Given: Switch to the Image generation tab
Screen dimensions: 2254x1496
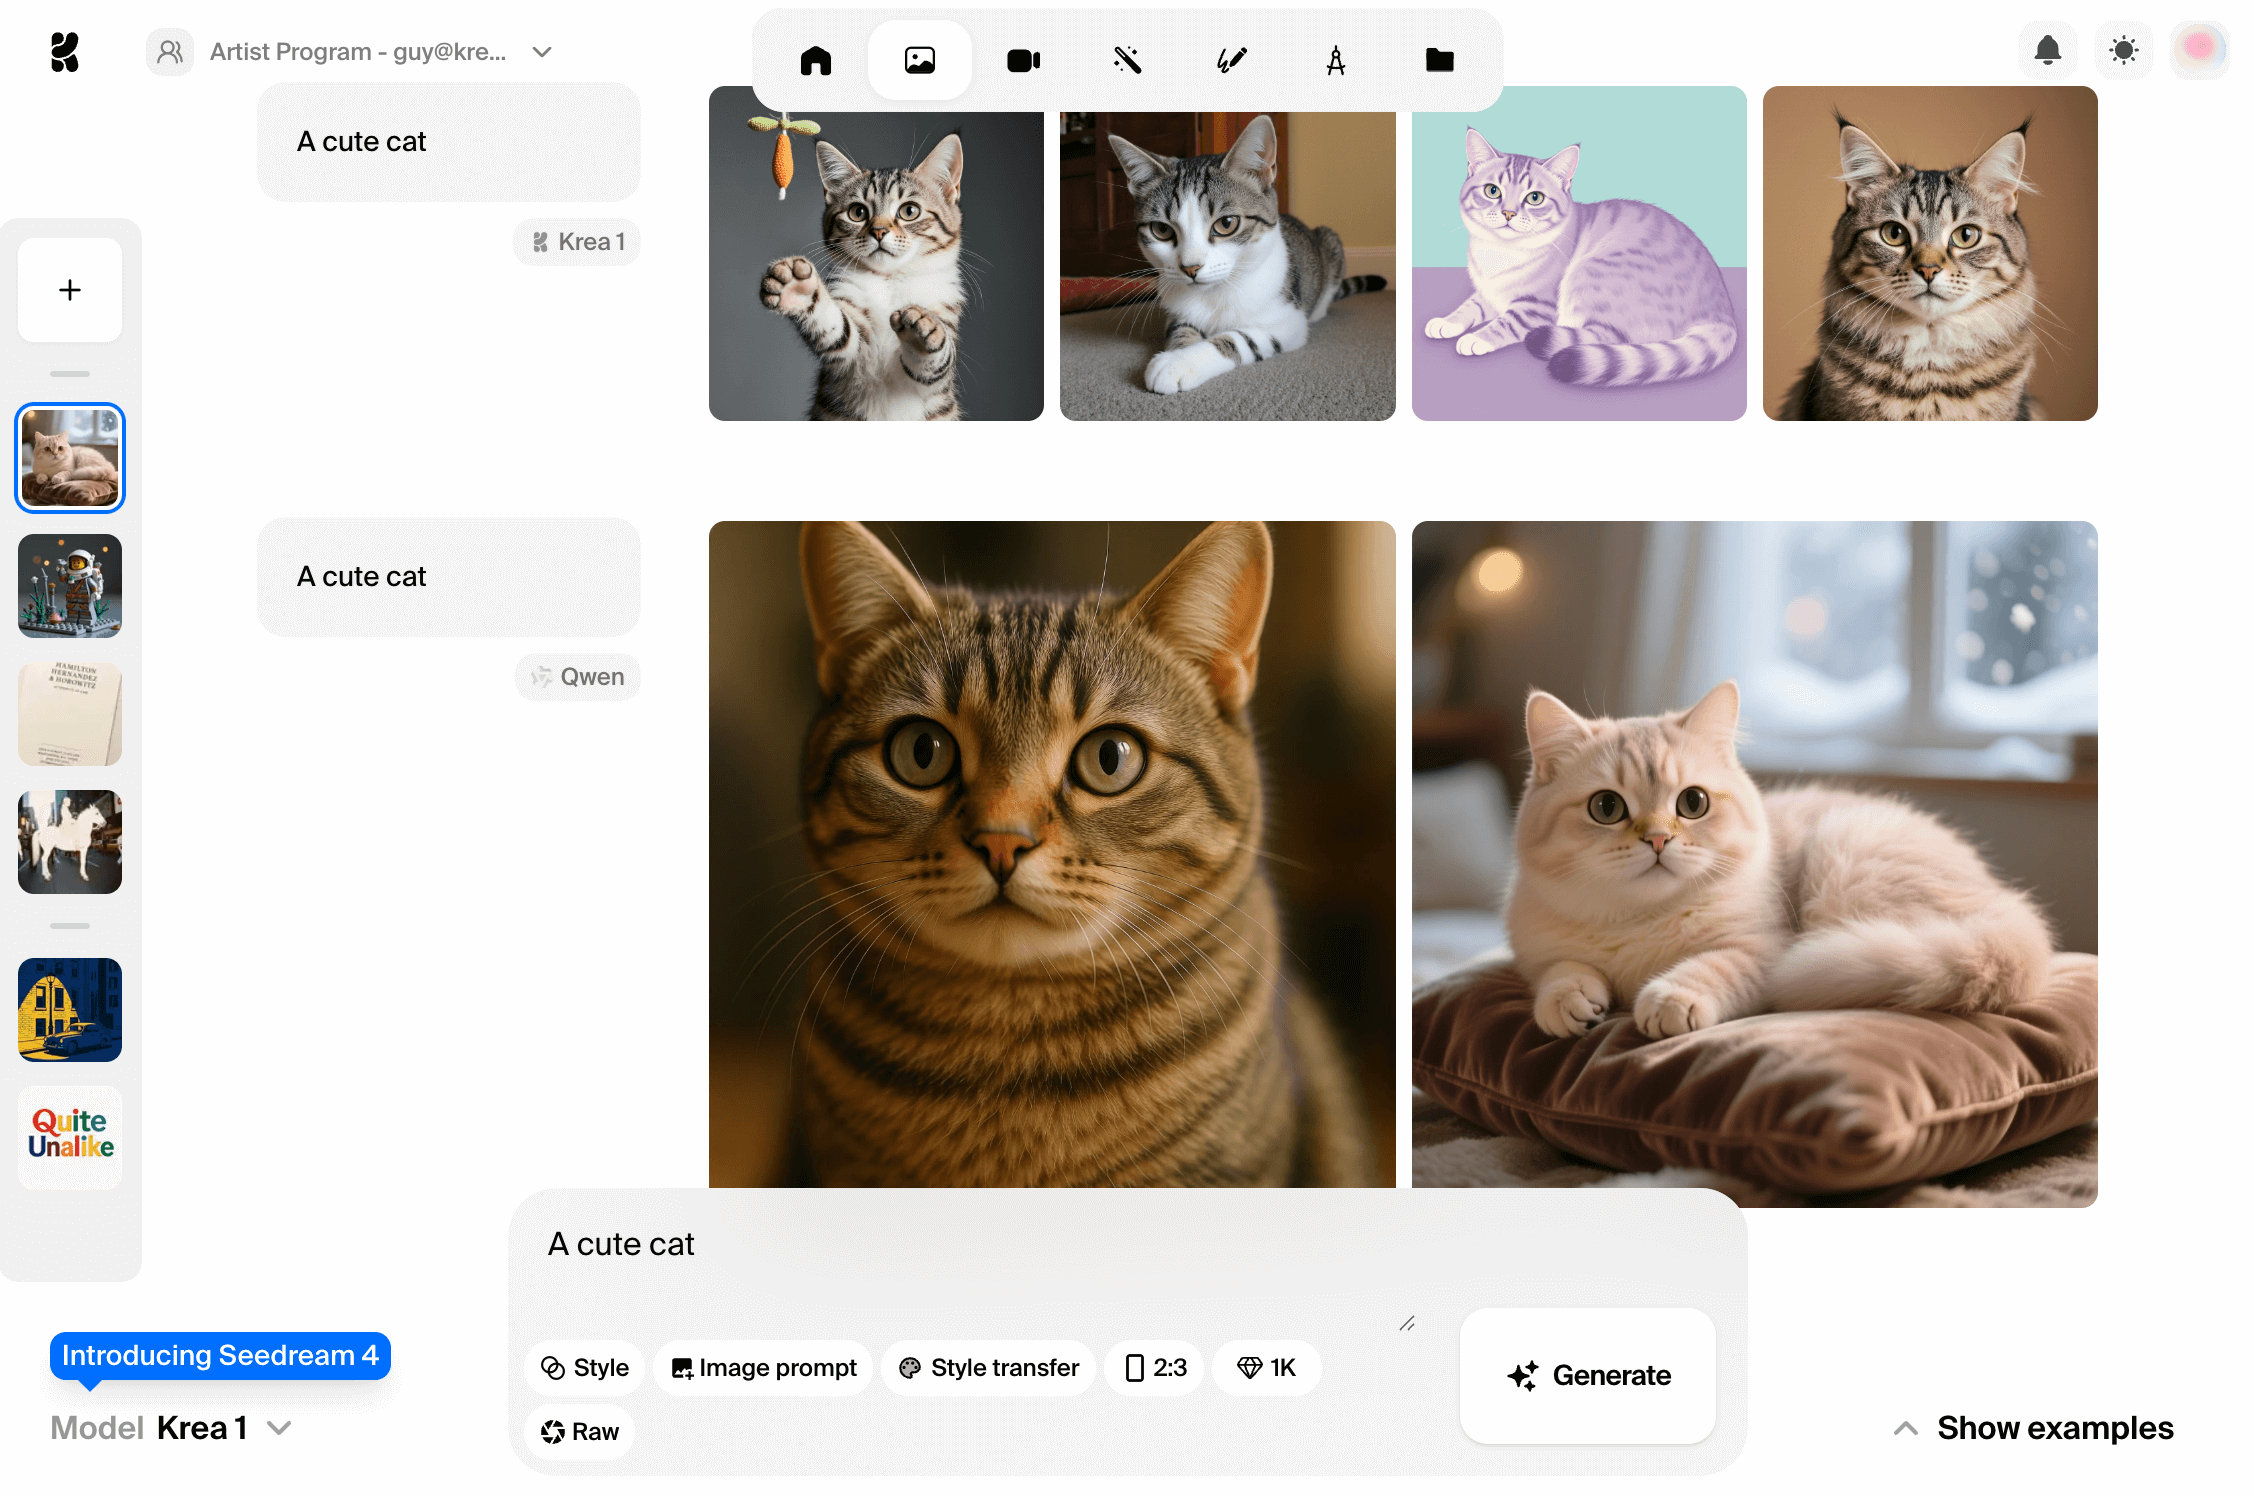Looking at the screenshot, I should pos(919,60).
